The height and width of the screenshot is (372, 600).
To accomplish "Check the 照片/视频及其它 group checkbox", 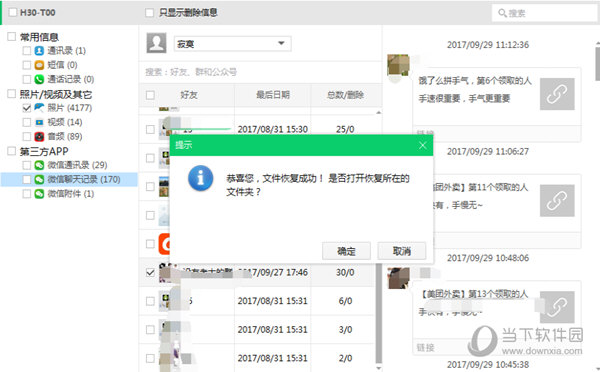I will pyautogui.click(x=11, y=94).
